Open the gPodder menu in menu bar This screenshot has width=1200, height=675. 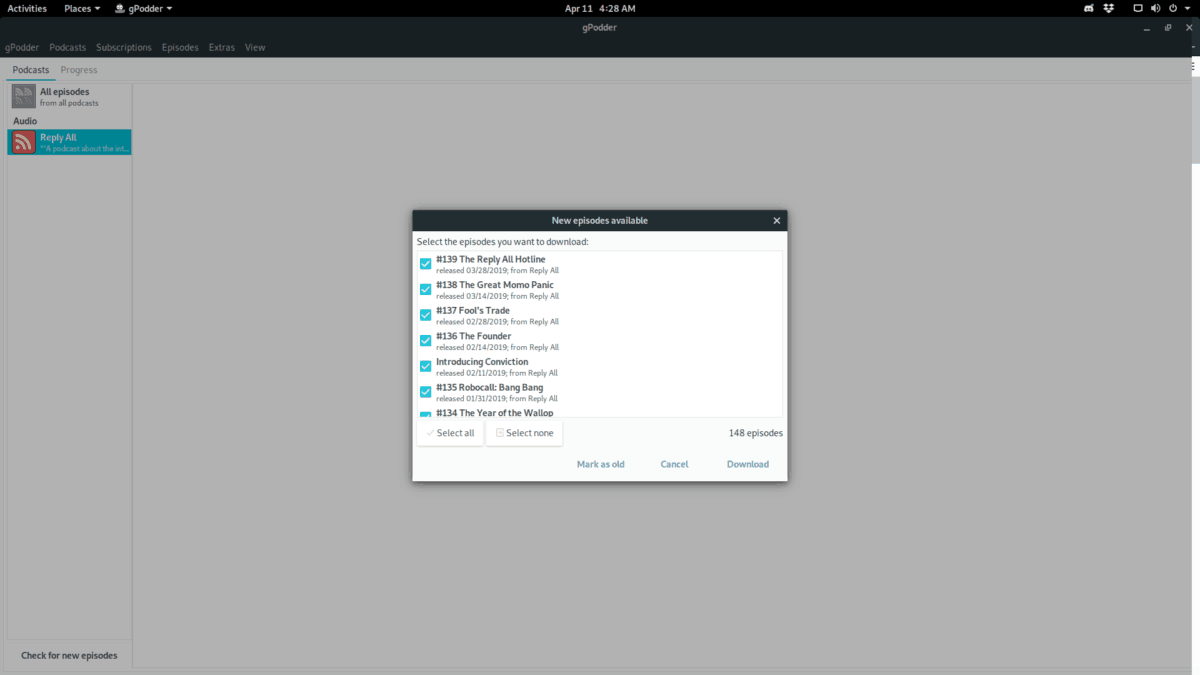point(22,47)
